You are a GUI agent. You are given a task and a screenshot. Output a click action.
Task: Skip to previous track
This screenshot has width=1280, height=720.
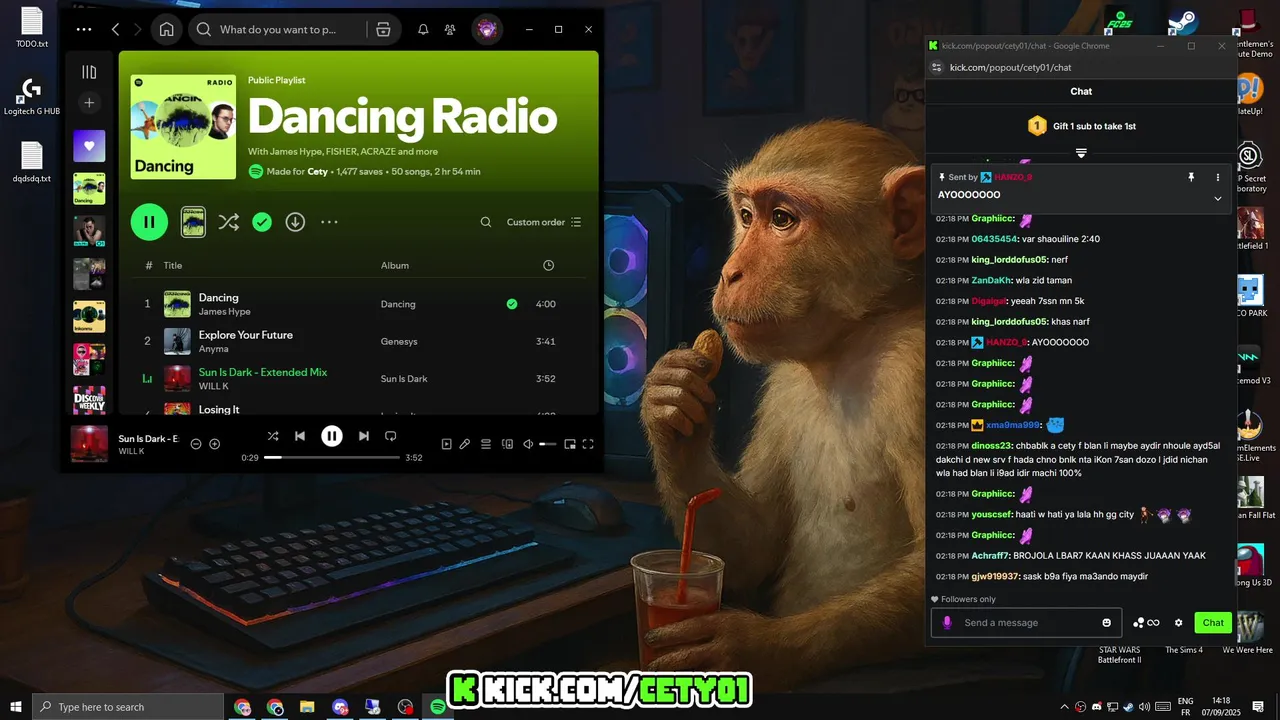click(x=300, y=436)
